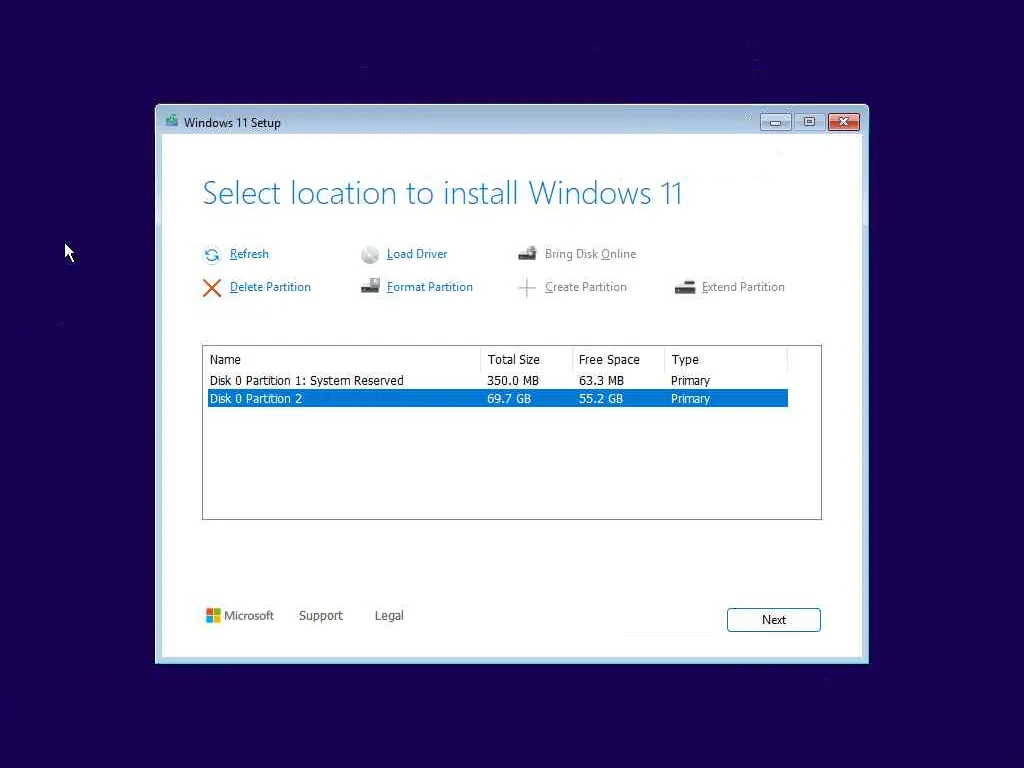Click the Total Size column header
Viewport: 1024px width, 768px height.
[526, 359]
